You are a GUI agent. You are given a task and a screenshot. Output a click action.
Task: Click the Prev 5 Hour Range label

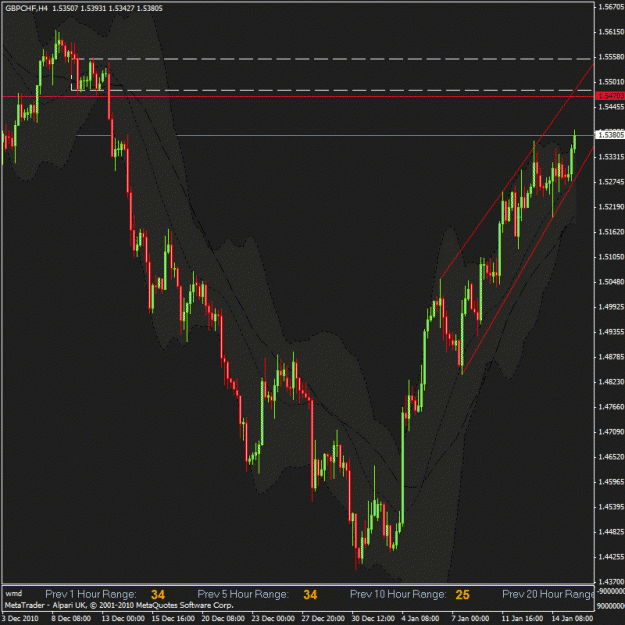click(243, 594)
